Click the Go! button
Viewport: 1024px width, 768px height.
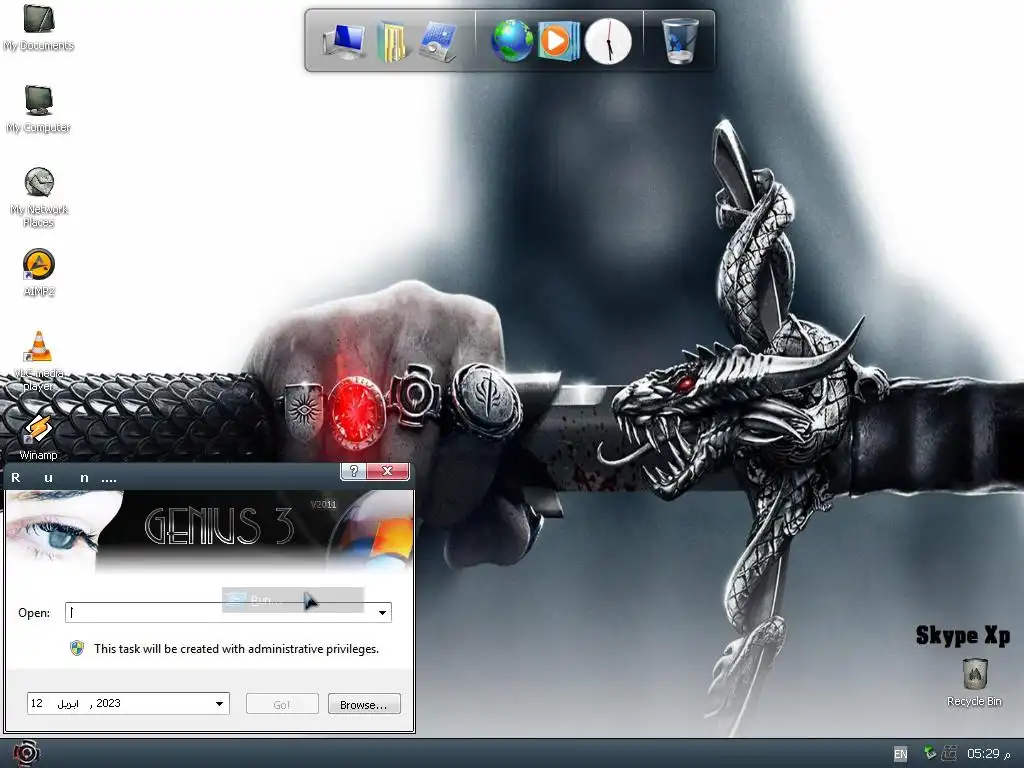[x=282, y=704]
